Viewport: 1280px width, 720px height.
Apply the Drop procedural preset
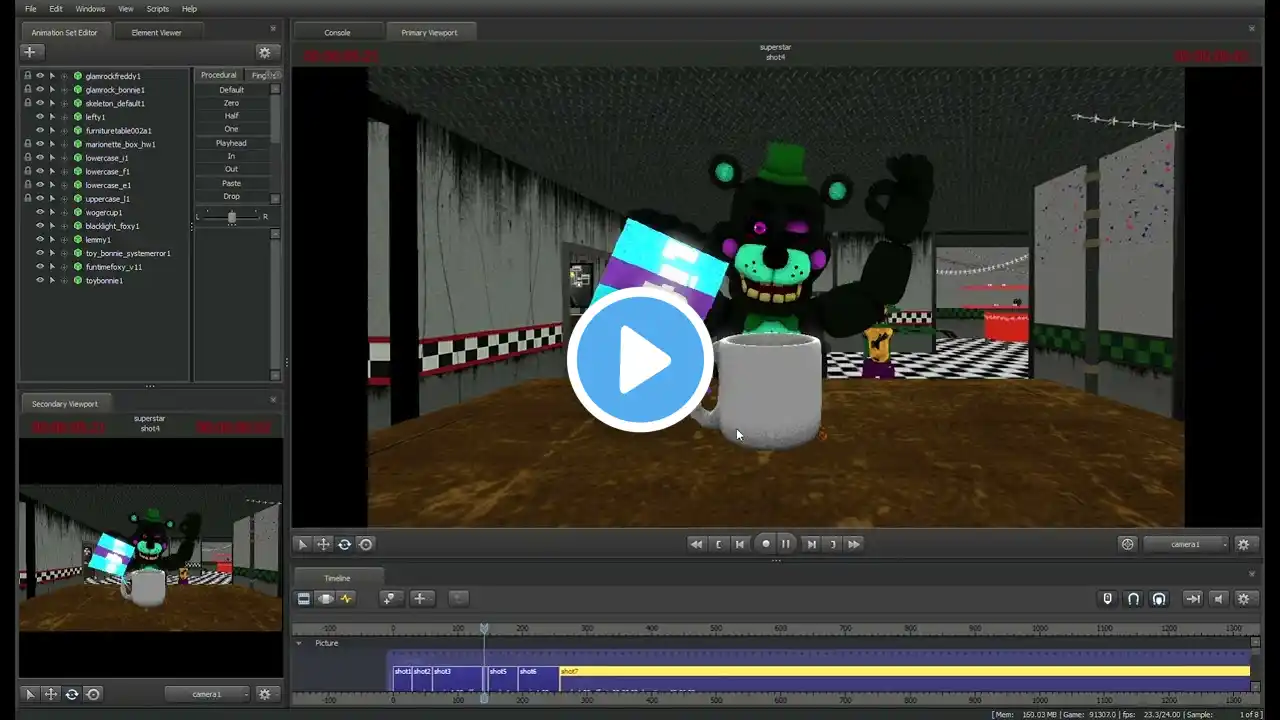coord(231,196)
